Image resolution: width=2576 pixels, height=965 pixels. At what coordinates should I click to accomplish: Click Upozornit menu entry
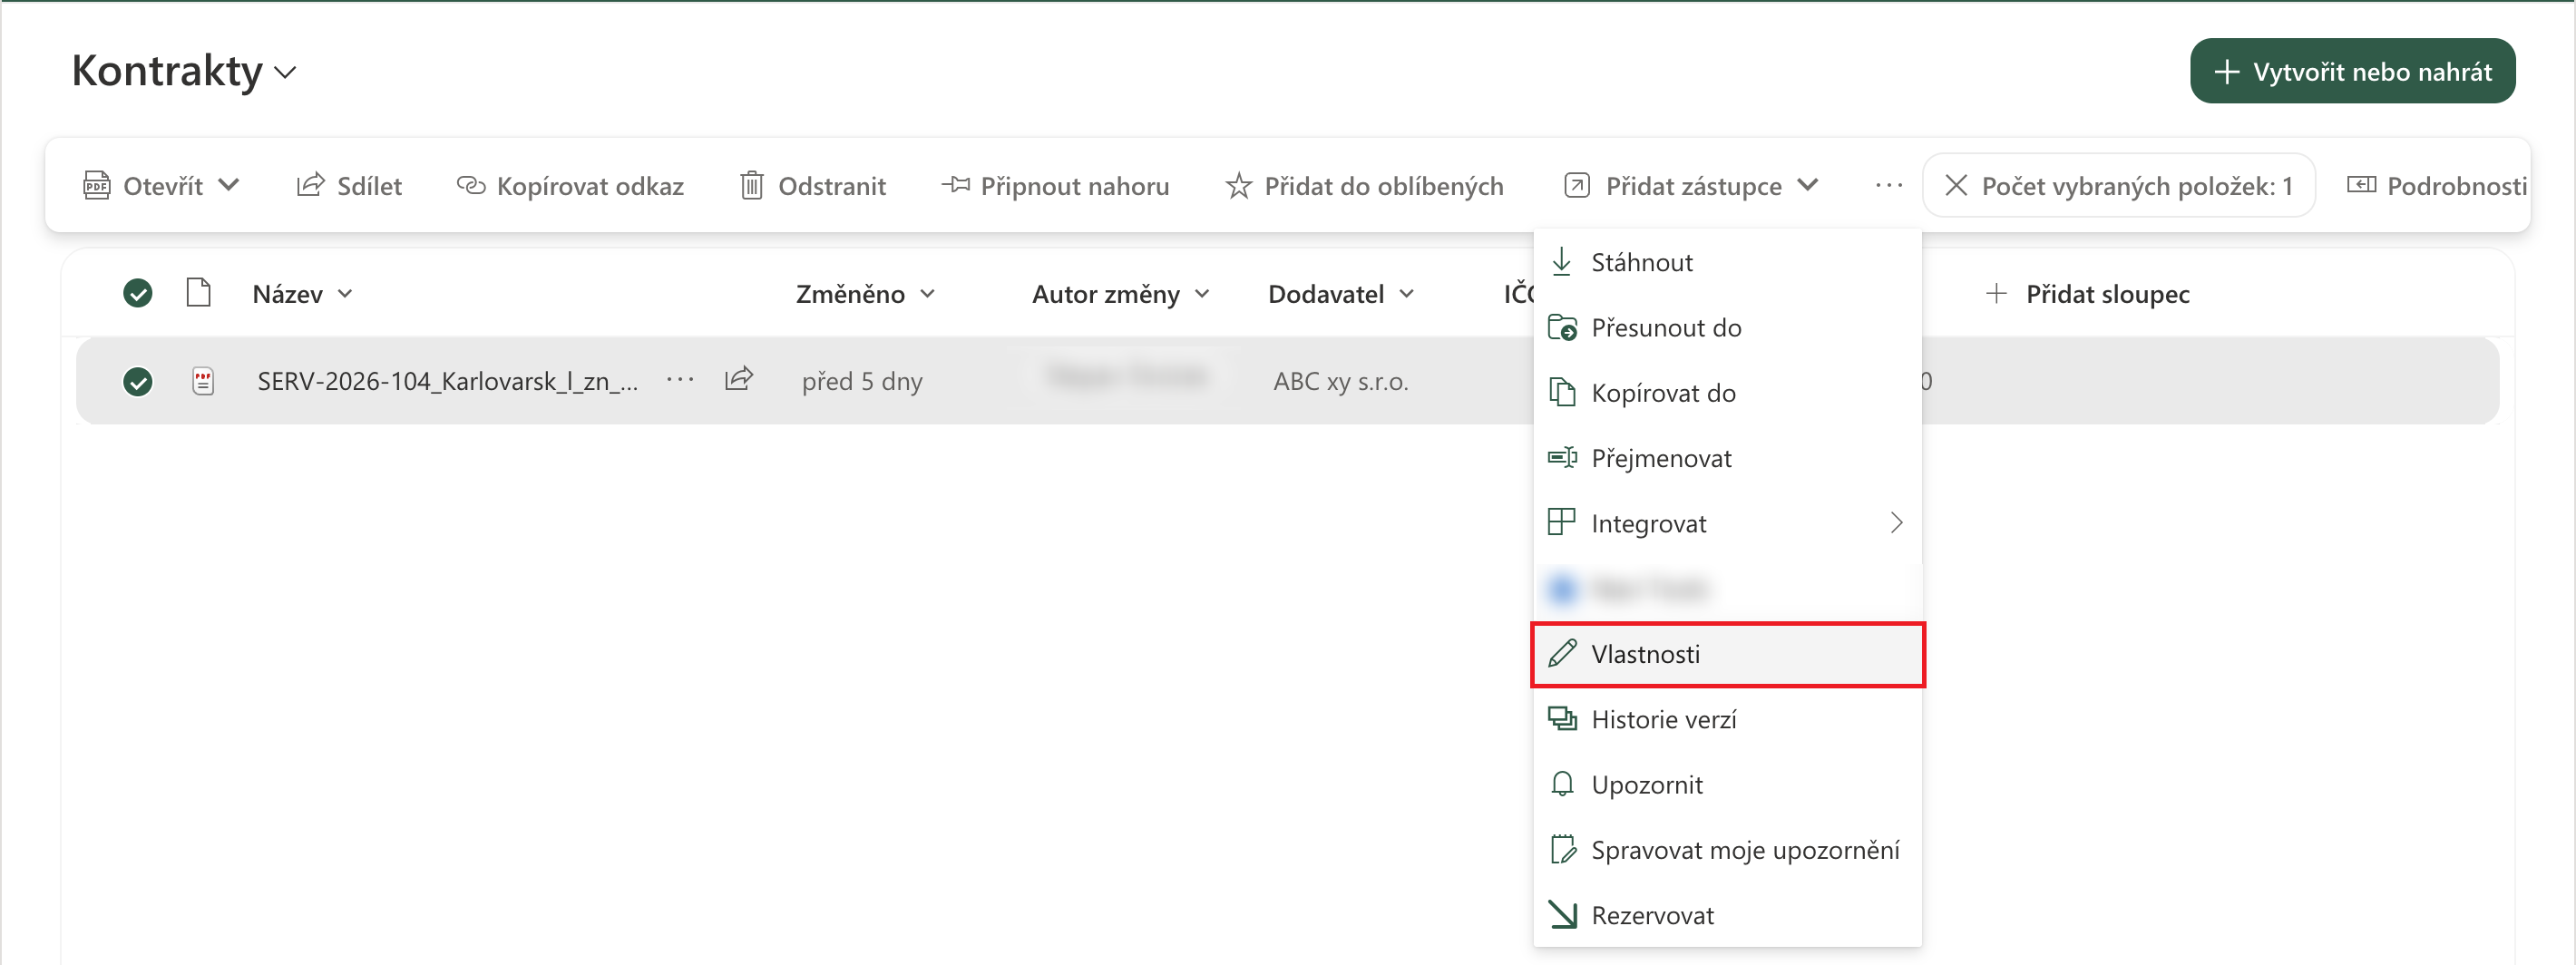pos(1727,785)
